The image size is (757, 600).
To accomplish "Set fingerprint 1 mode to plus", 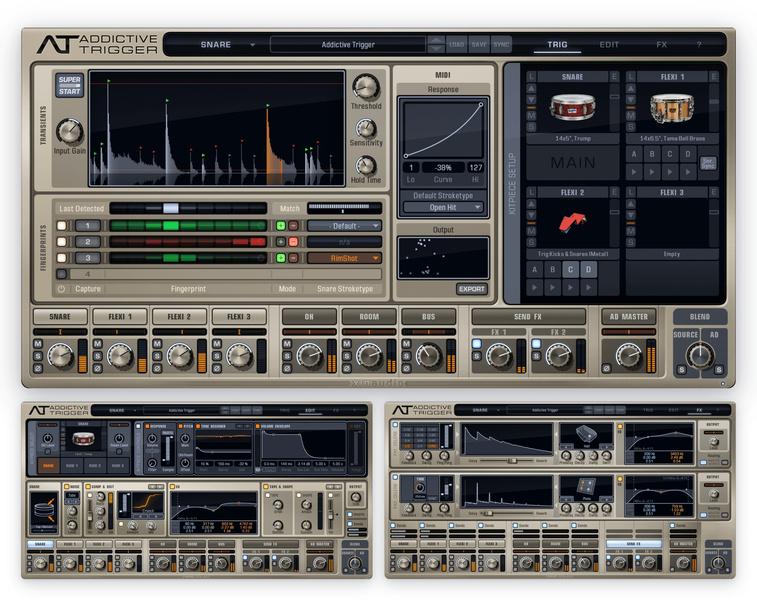I will (280, 225).
